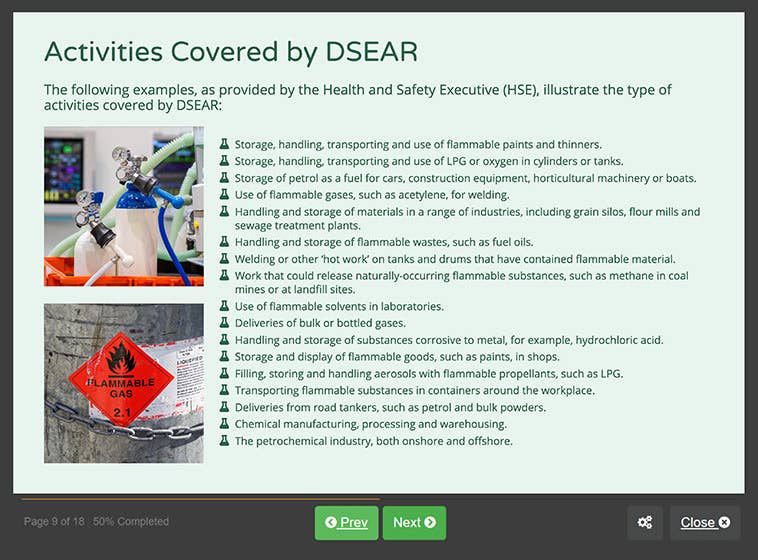The image size is (758, 560).
Task: Click flask icon next to solvents in laboratories
Action: [x=225, y=306]
